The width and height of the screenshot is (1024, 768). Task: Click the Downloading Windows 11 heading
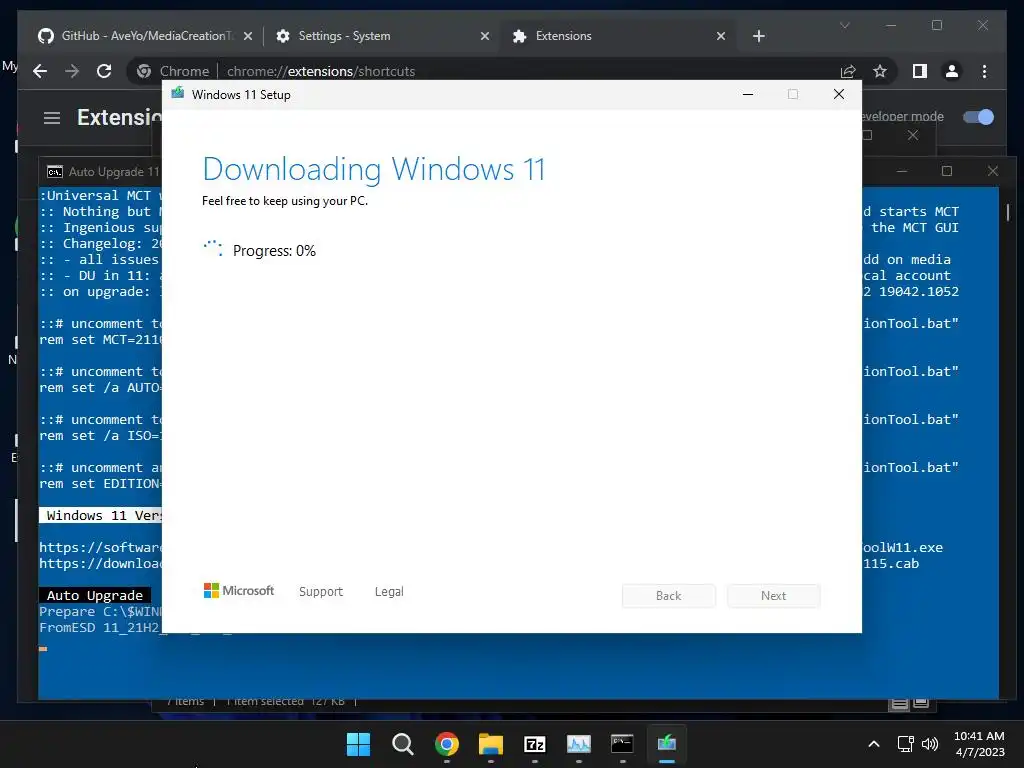[x=374, y=169]
